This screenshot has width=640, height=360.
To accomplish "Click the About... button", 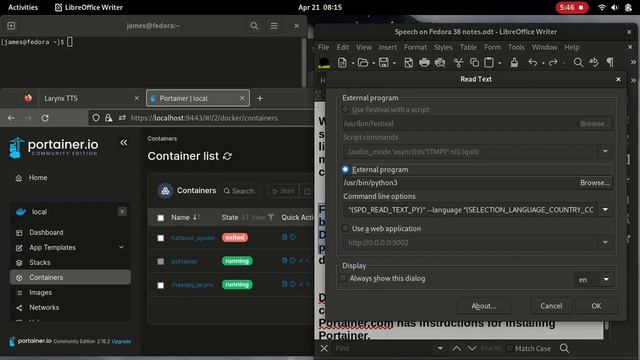I will click(x=484, y=306).
